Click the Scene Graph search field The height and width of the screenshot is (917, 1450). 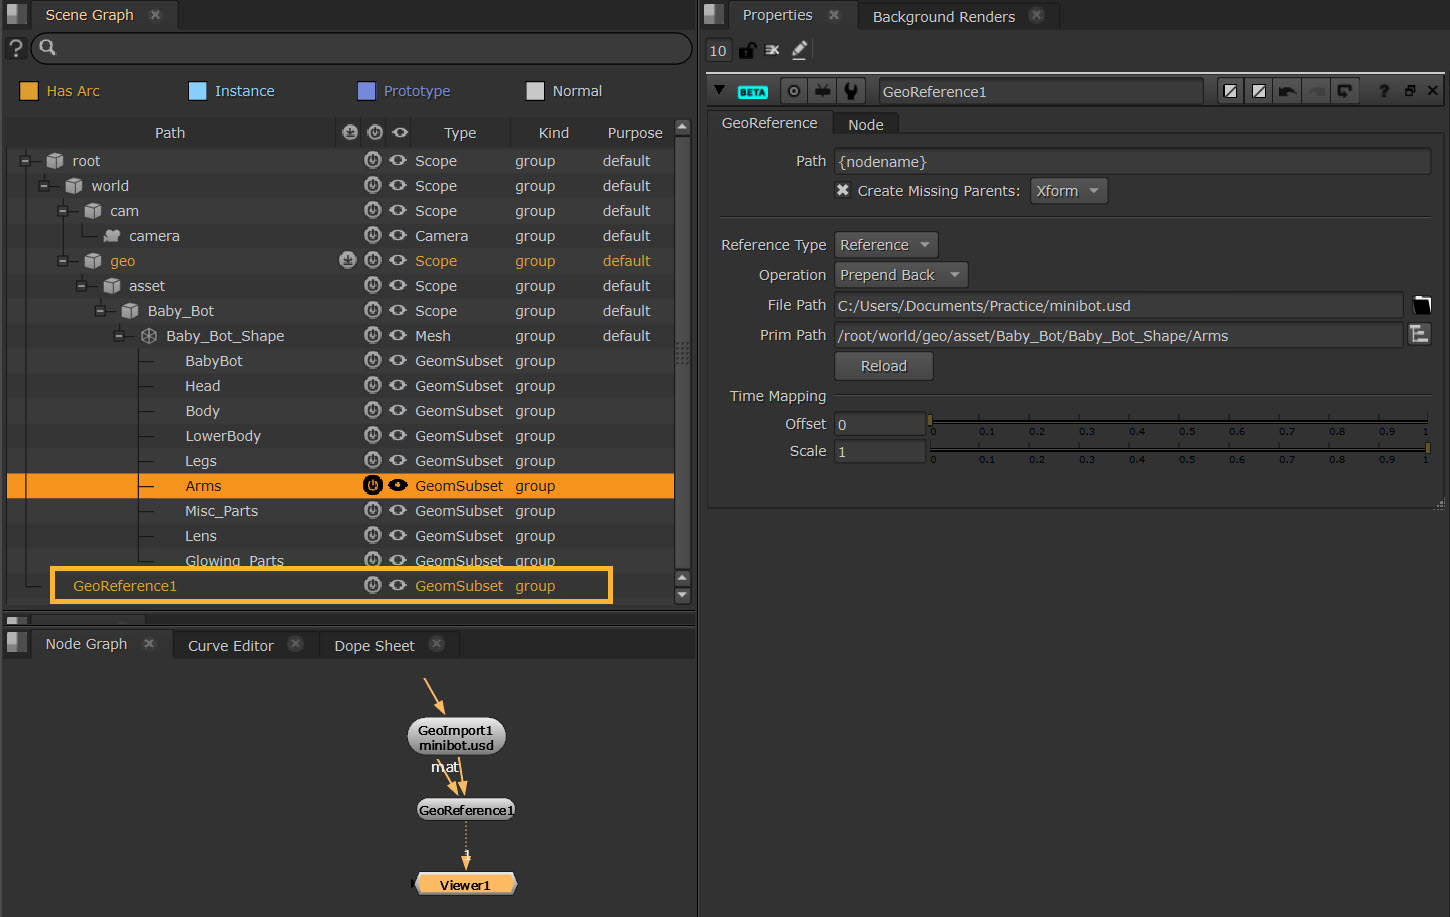click(x=360, y=48)
